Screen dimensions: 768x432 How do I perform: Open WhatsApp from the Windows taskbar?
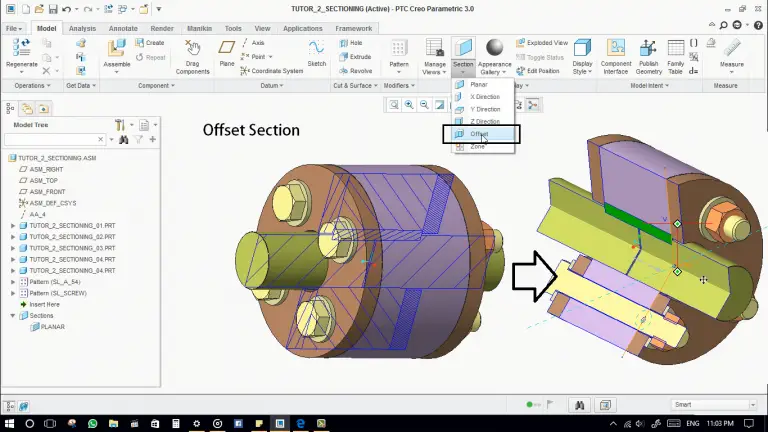click(x=93, y=424)
